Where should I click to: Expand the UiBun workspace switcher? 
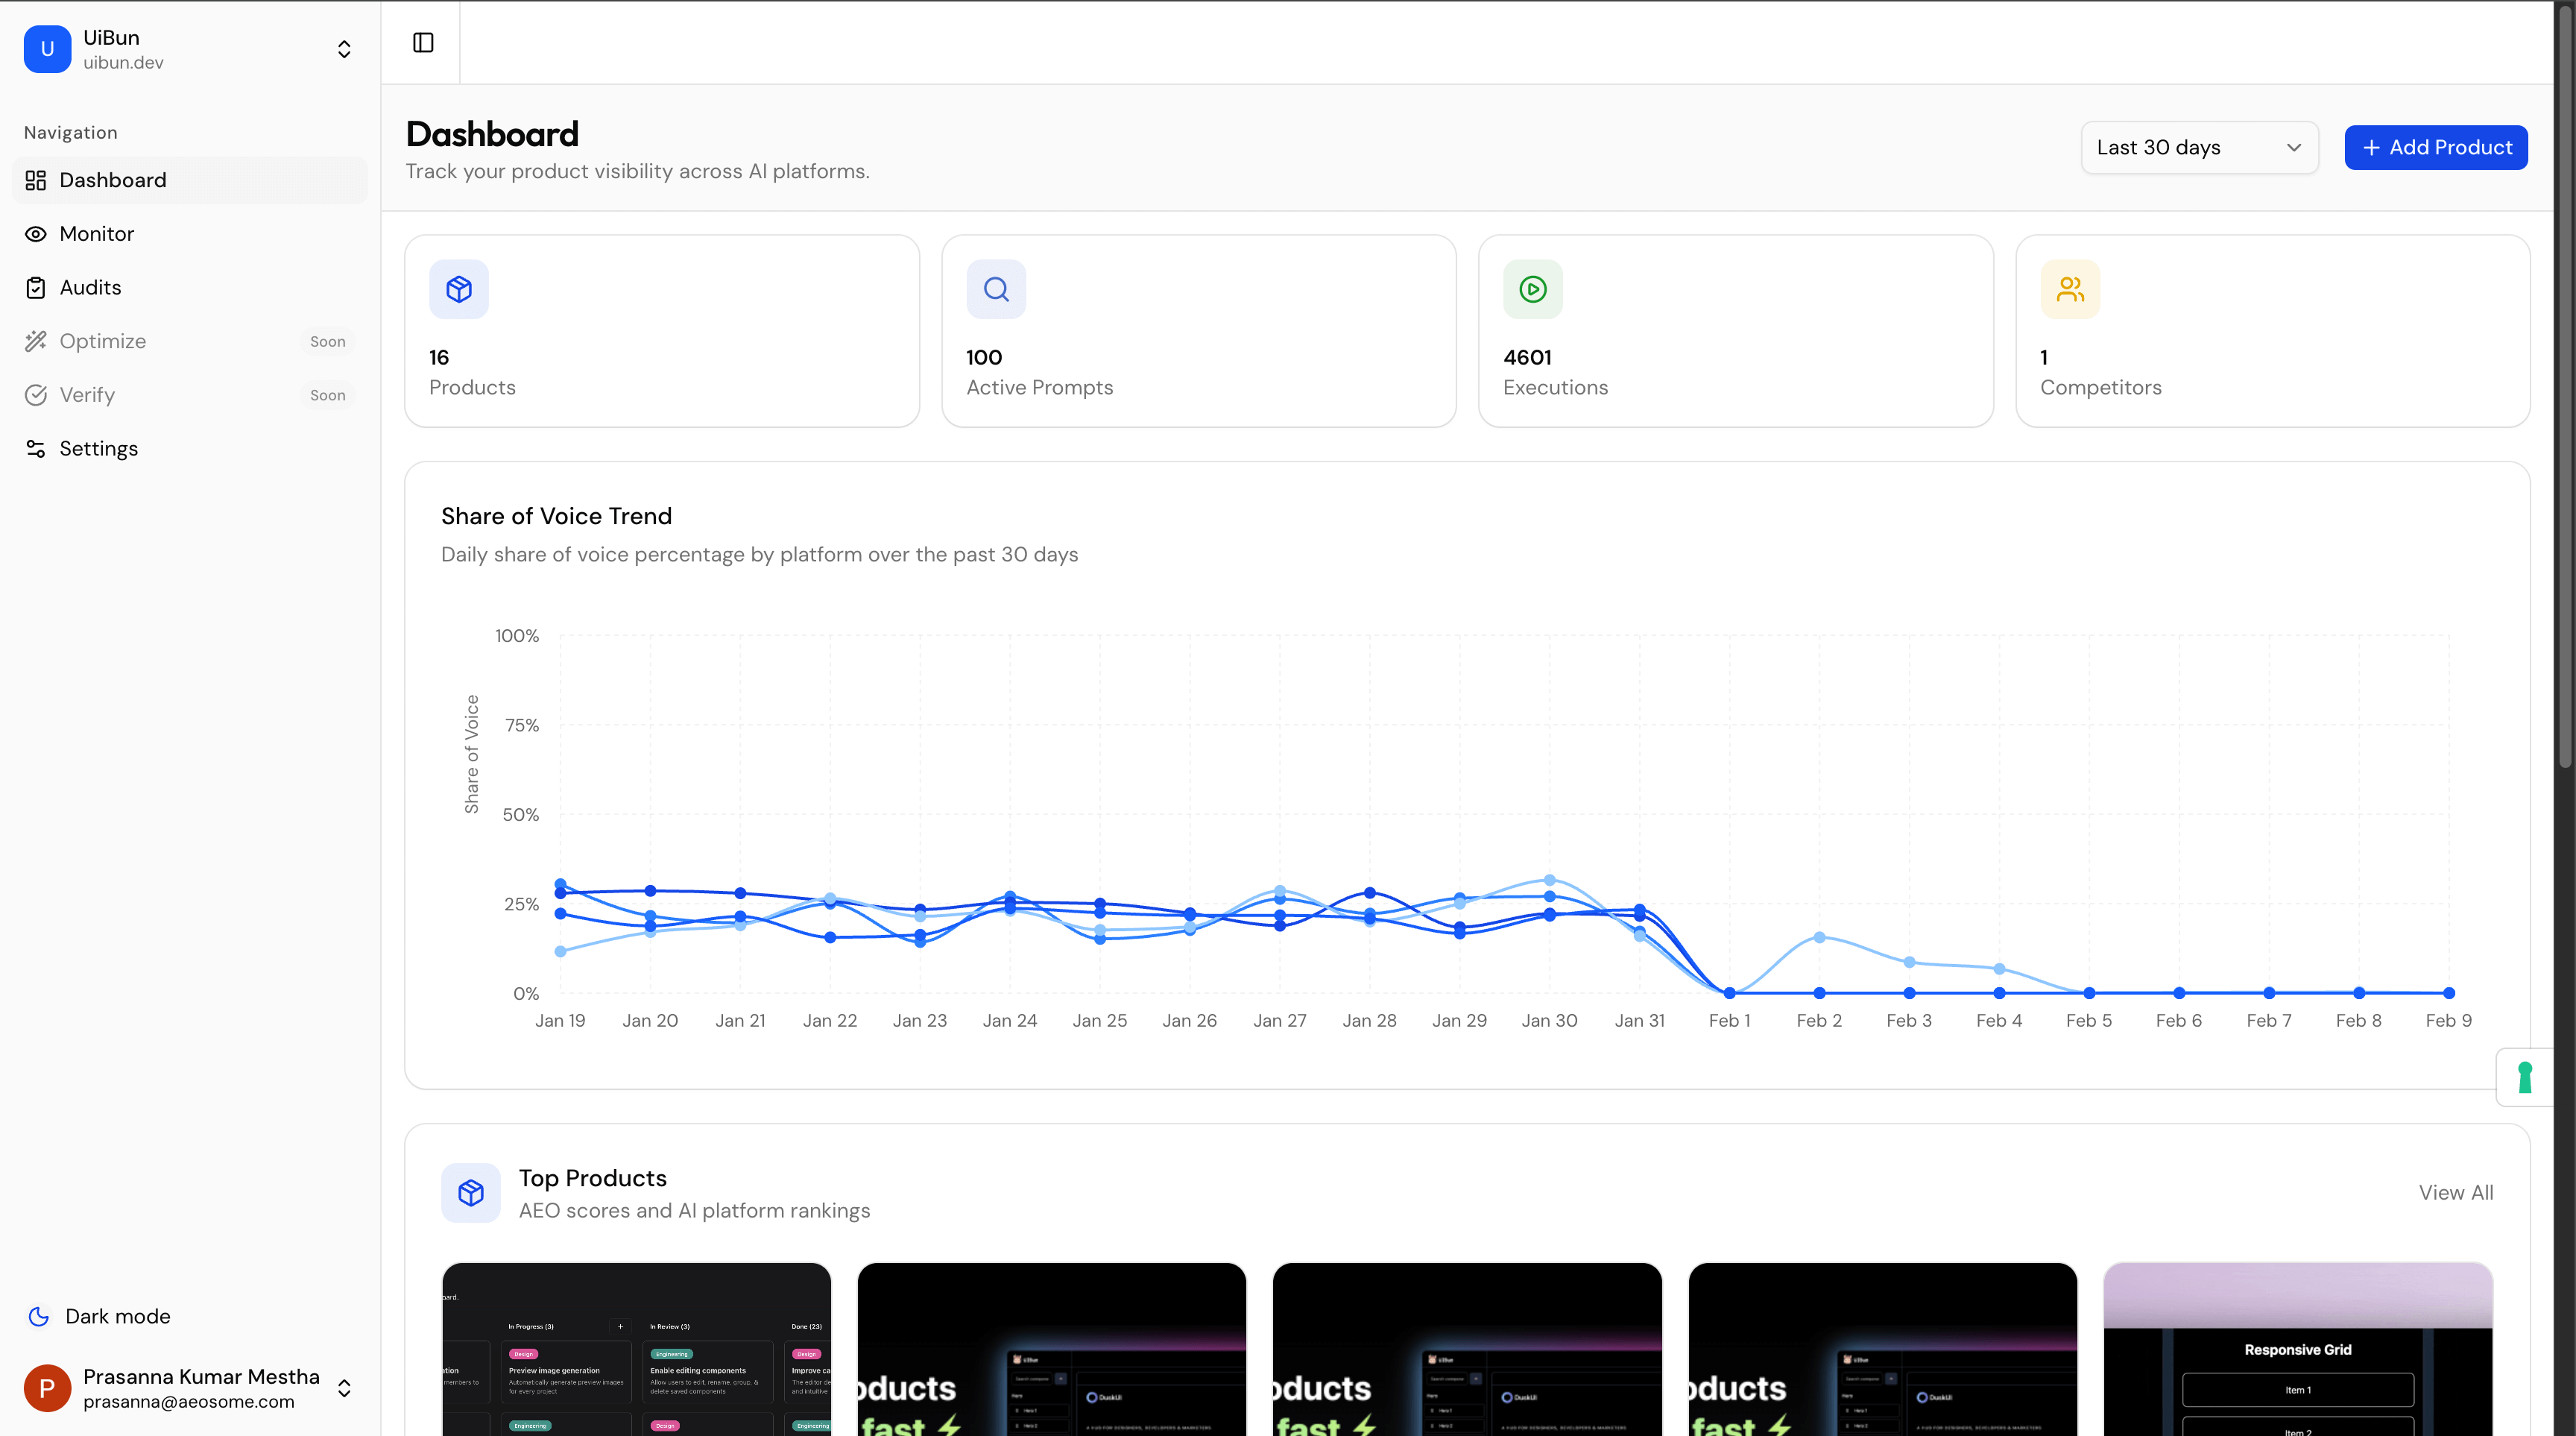(344, 49)
